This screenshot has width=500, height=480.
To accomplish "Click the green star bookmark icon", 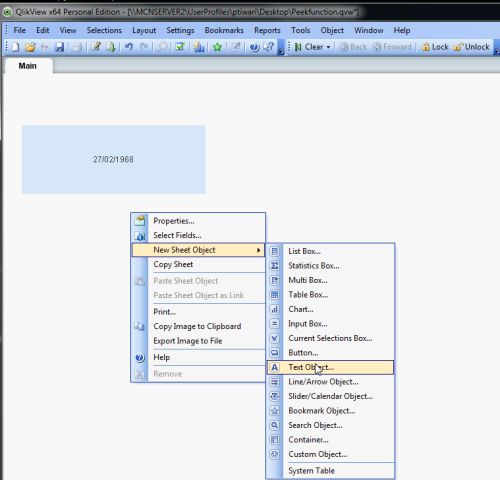I will (x=217, y=47).
